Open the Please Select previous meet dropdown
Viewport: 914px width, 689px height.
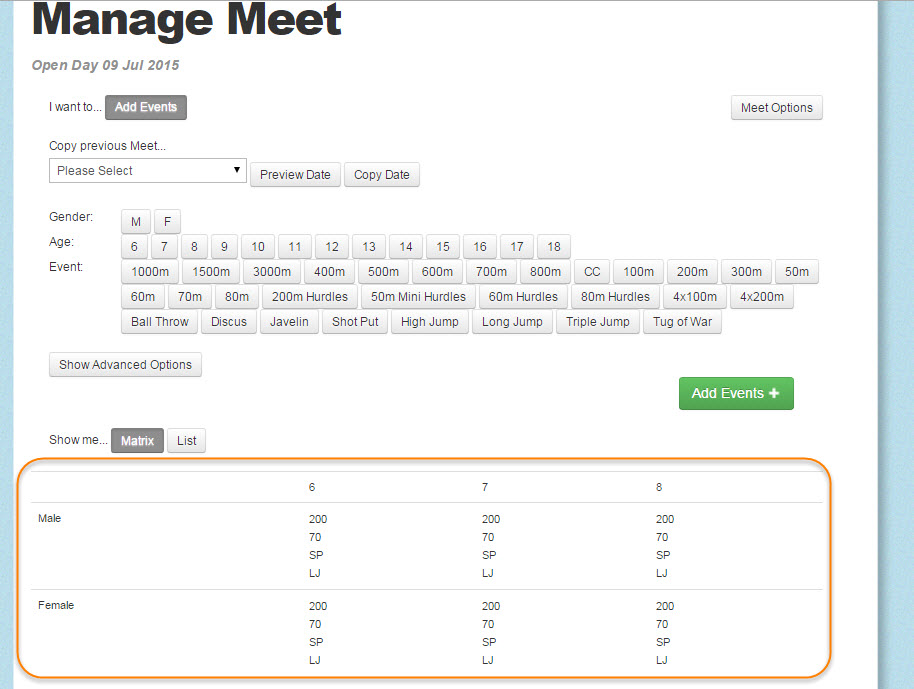click(148, 171)
